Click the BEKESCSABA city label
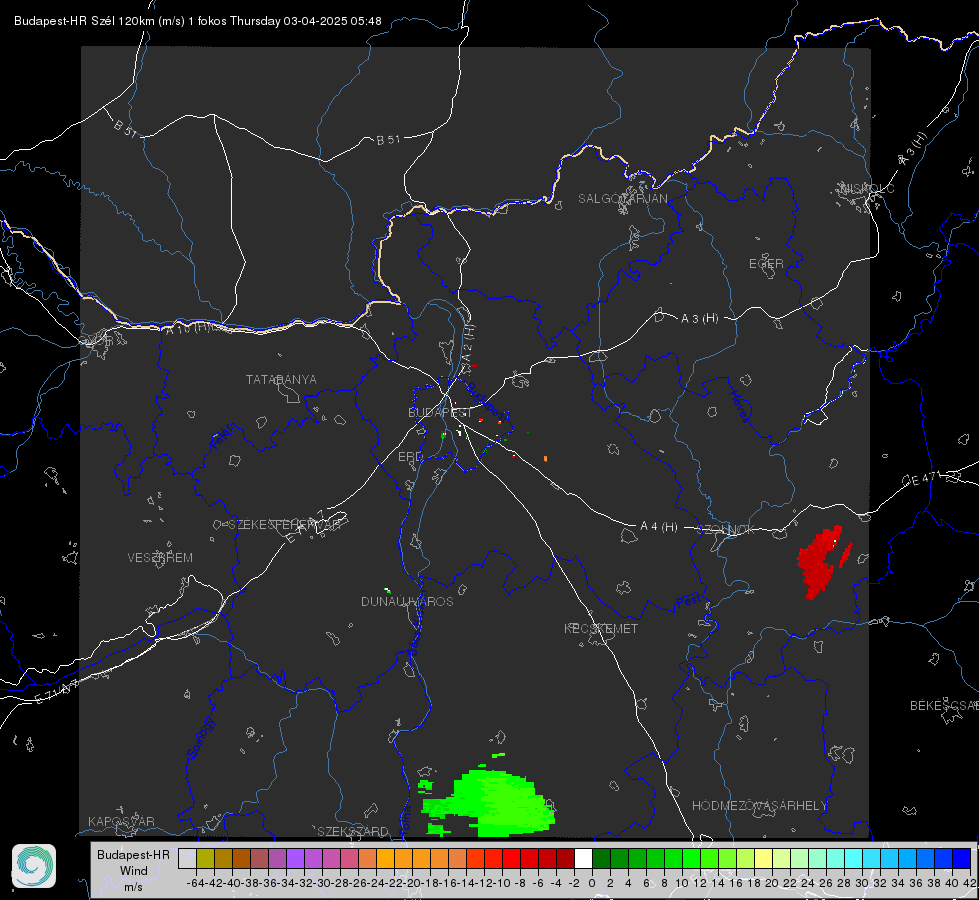 pos(944,706)
